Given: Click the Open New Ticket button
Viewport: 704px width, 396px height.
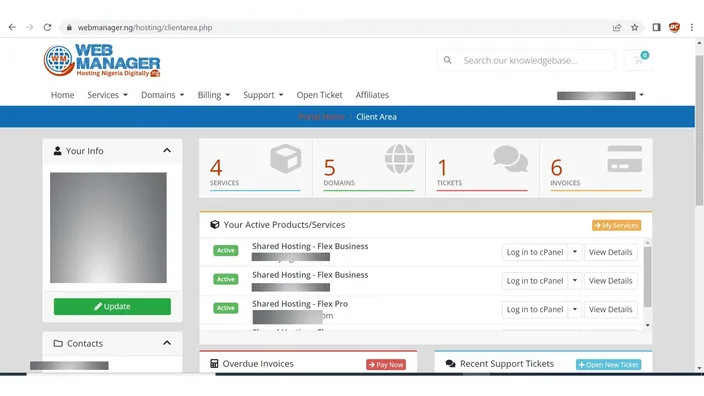Looking at the screenshot, I should point(608,365).
